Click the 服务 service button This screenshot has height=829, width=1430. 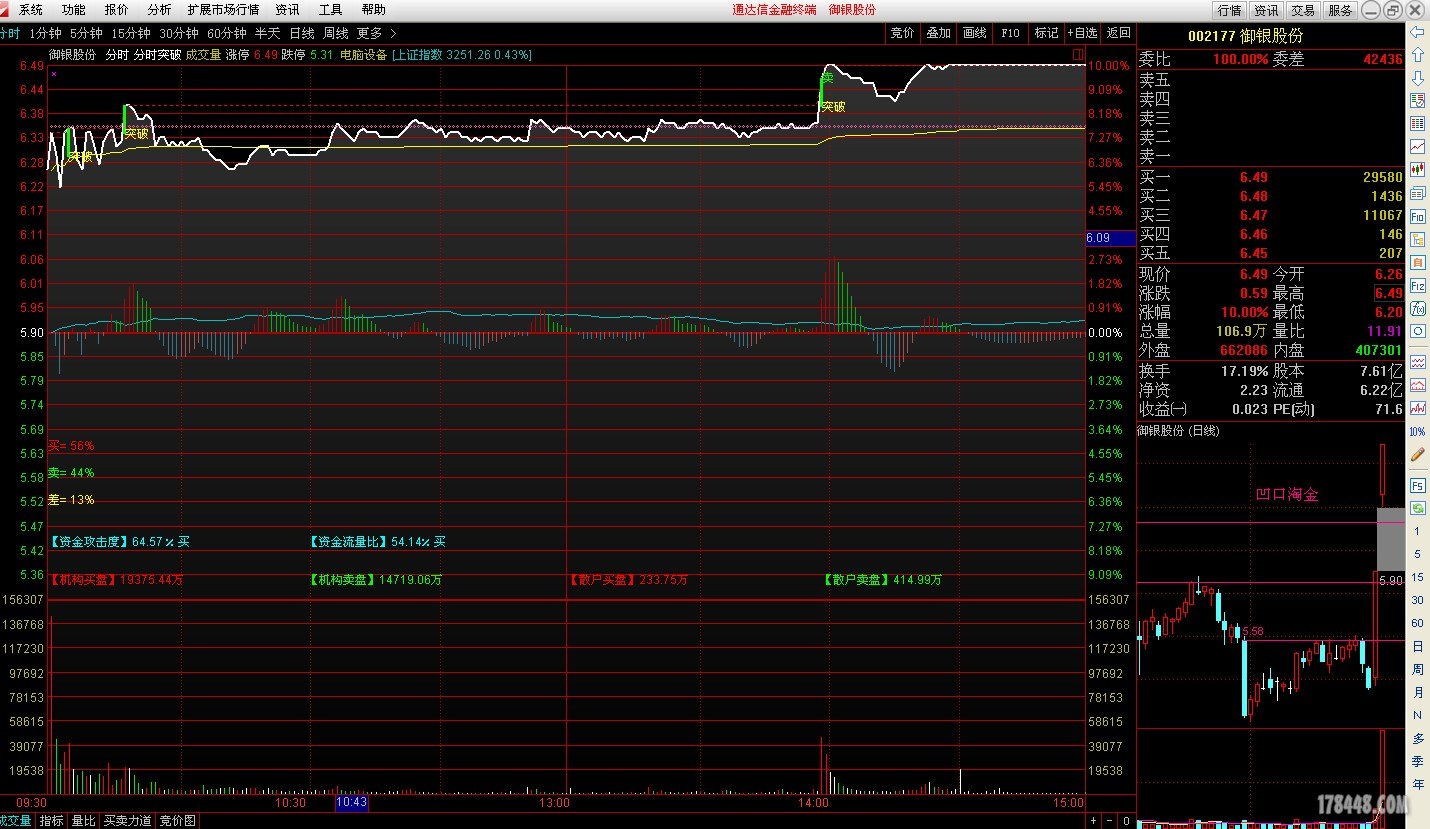(1340, 10)
